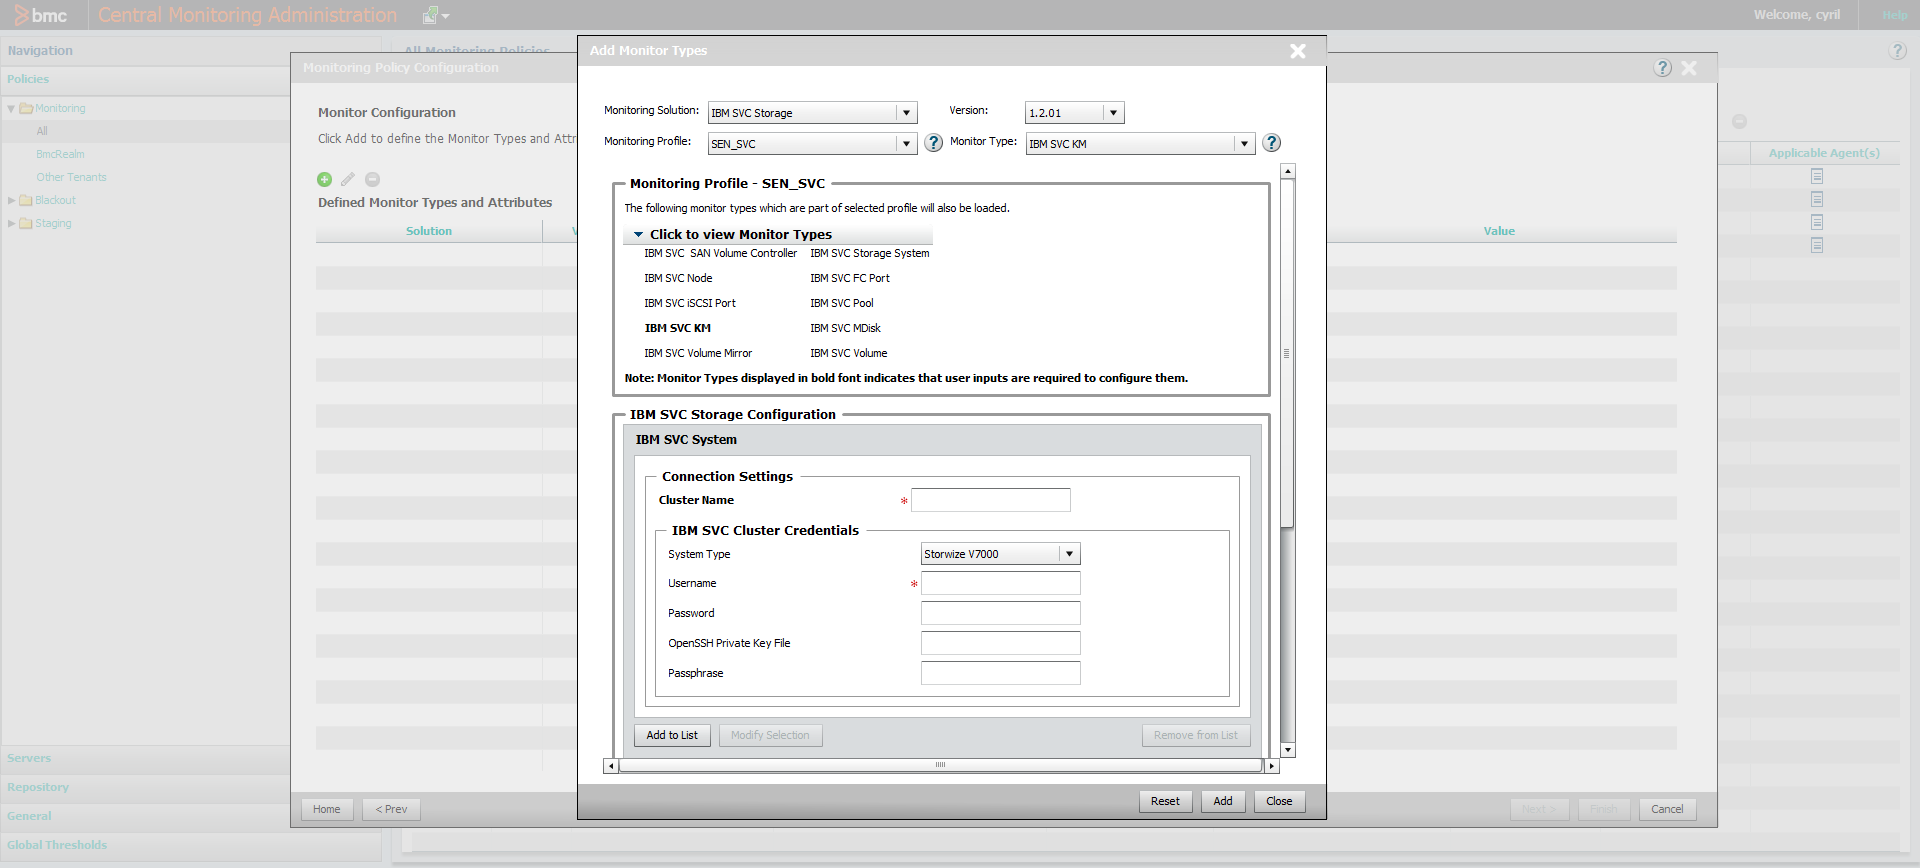Click the Solution column header
This screenshot has height=868, width=1920.
(x=429, y=231)
